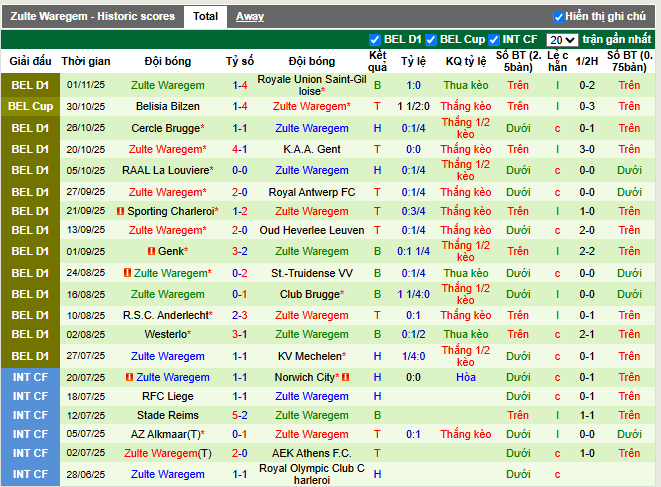This screenshot has height=487, width=661.
Task: Open the K.A.A. Gent team link
Action: 312,149
